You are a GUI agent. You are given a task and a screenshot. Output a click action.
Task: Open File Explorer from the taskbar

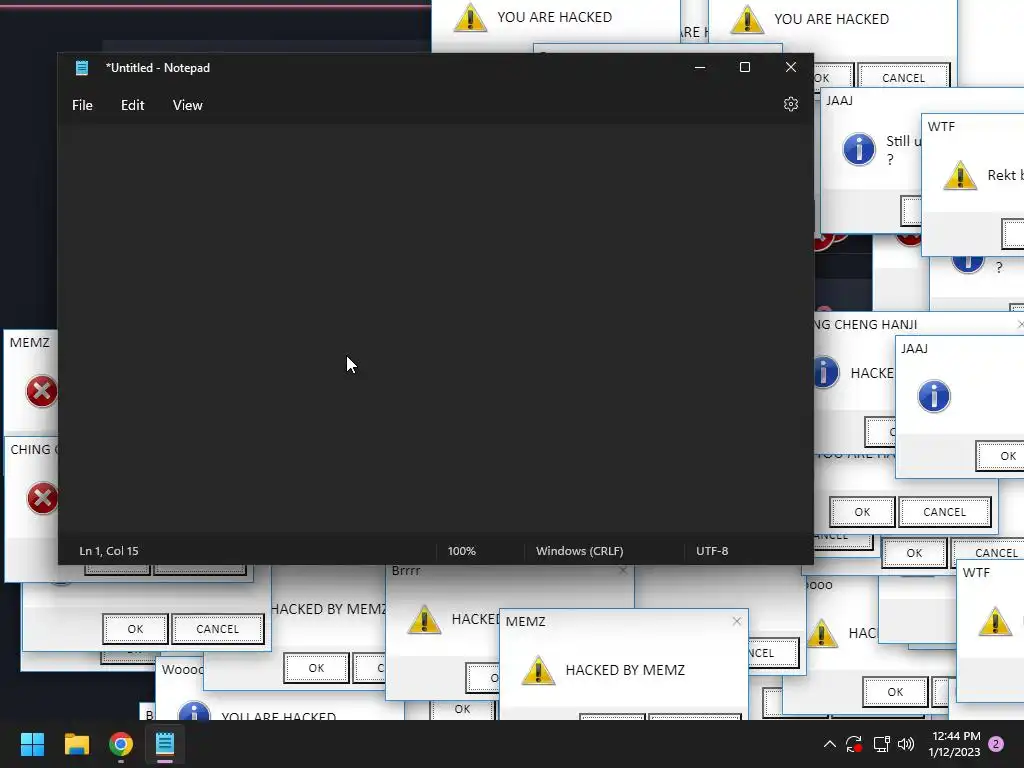[x=76, y=744]
